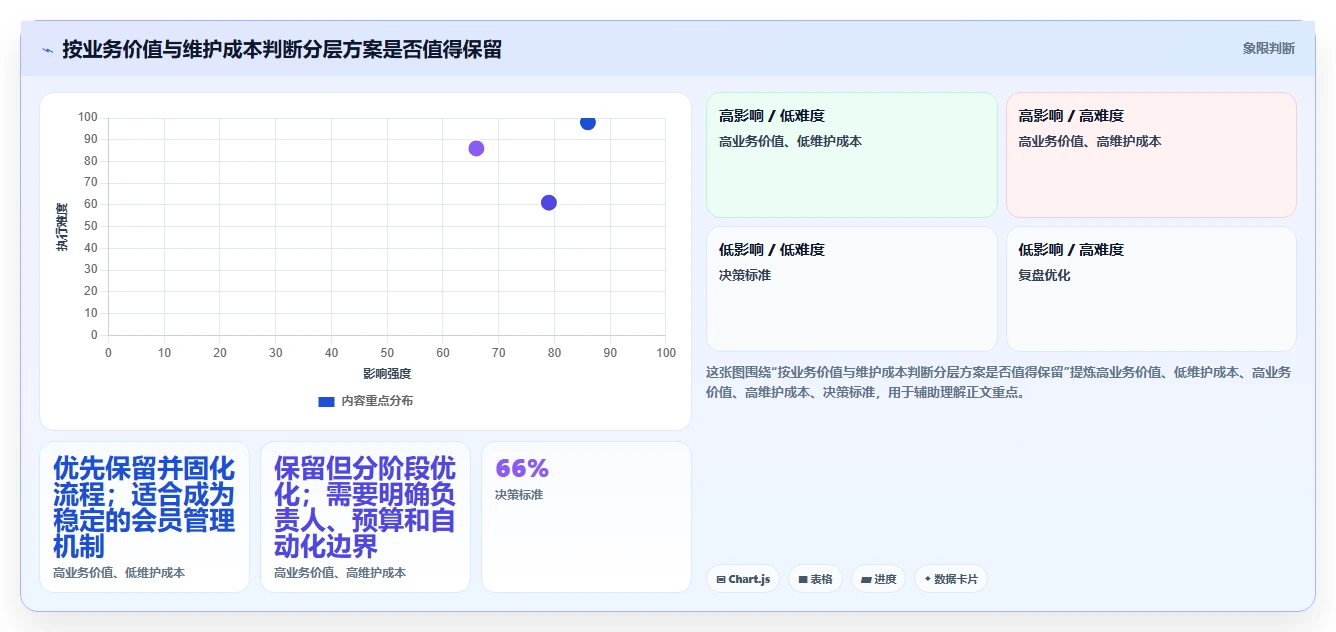Click the 复盘优化 text in quadrant card
The height and width of the screenshot is (632, 1336).
point(1044,275)
